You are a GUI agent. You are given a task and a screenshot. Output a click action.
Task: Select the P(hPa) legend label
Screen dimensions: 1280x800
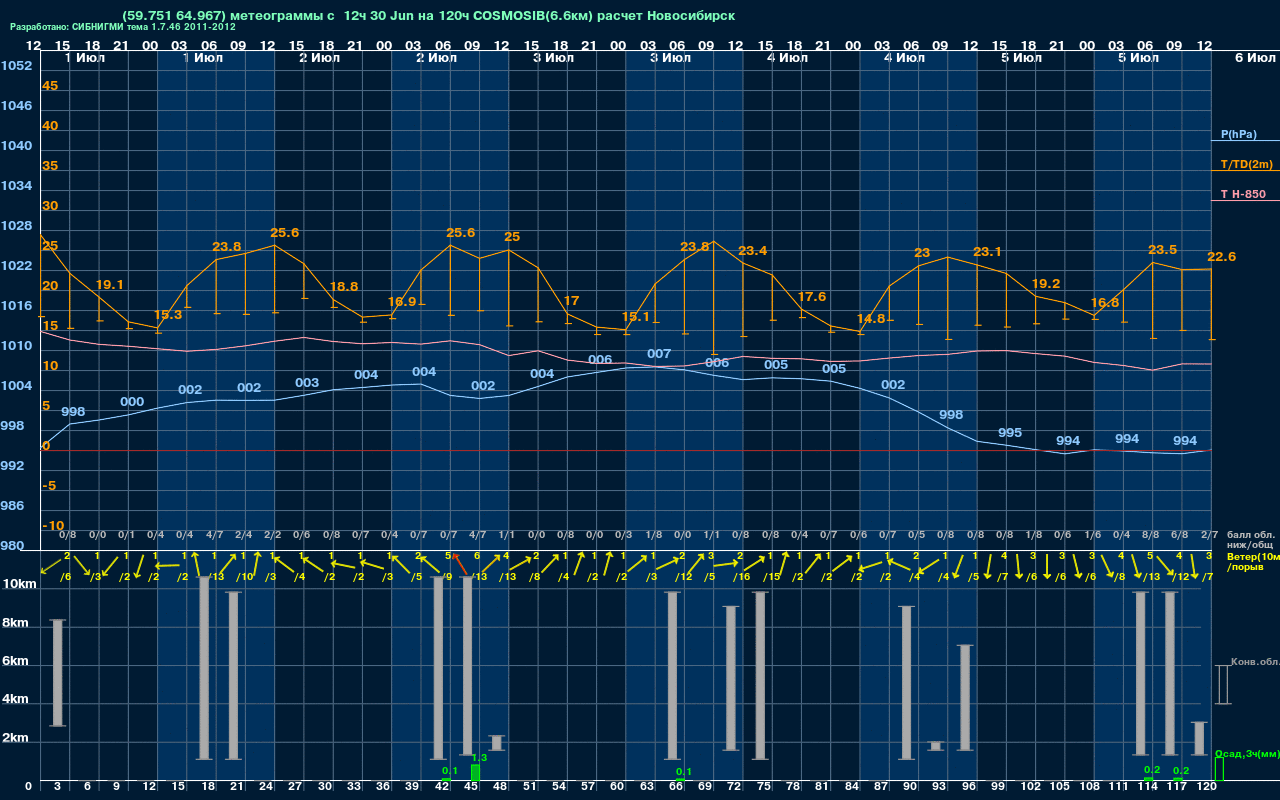click(x=1238, y=134)
